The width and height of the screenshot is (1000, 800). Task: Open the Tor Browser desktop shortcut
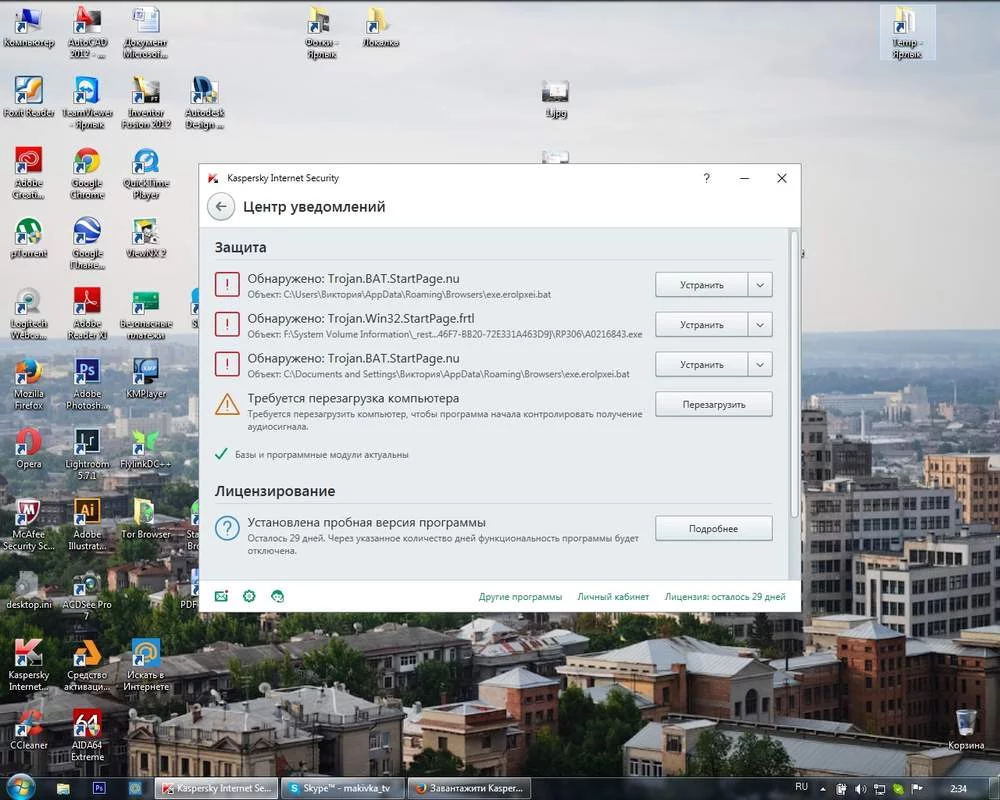pos(145,513)
